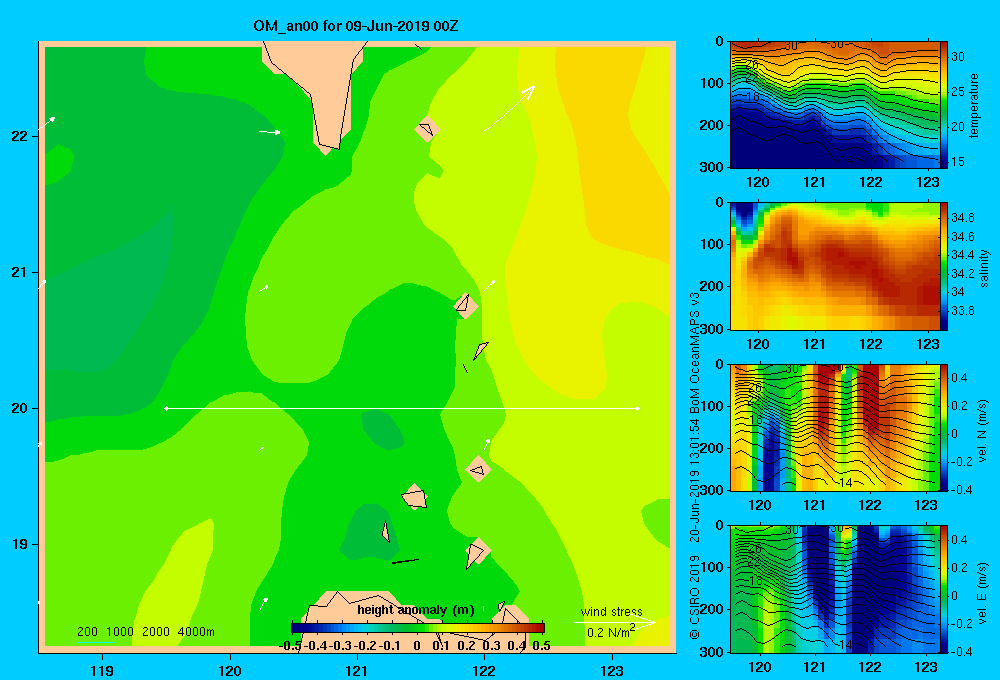The width and height of the screenshot is (1000, 680).
Task: Click the '300' depth label on the temperature panel
Action: coord(712,167)
